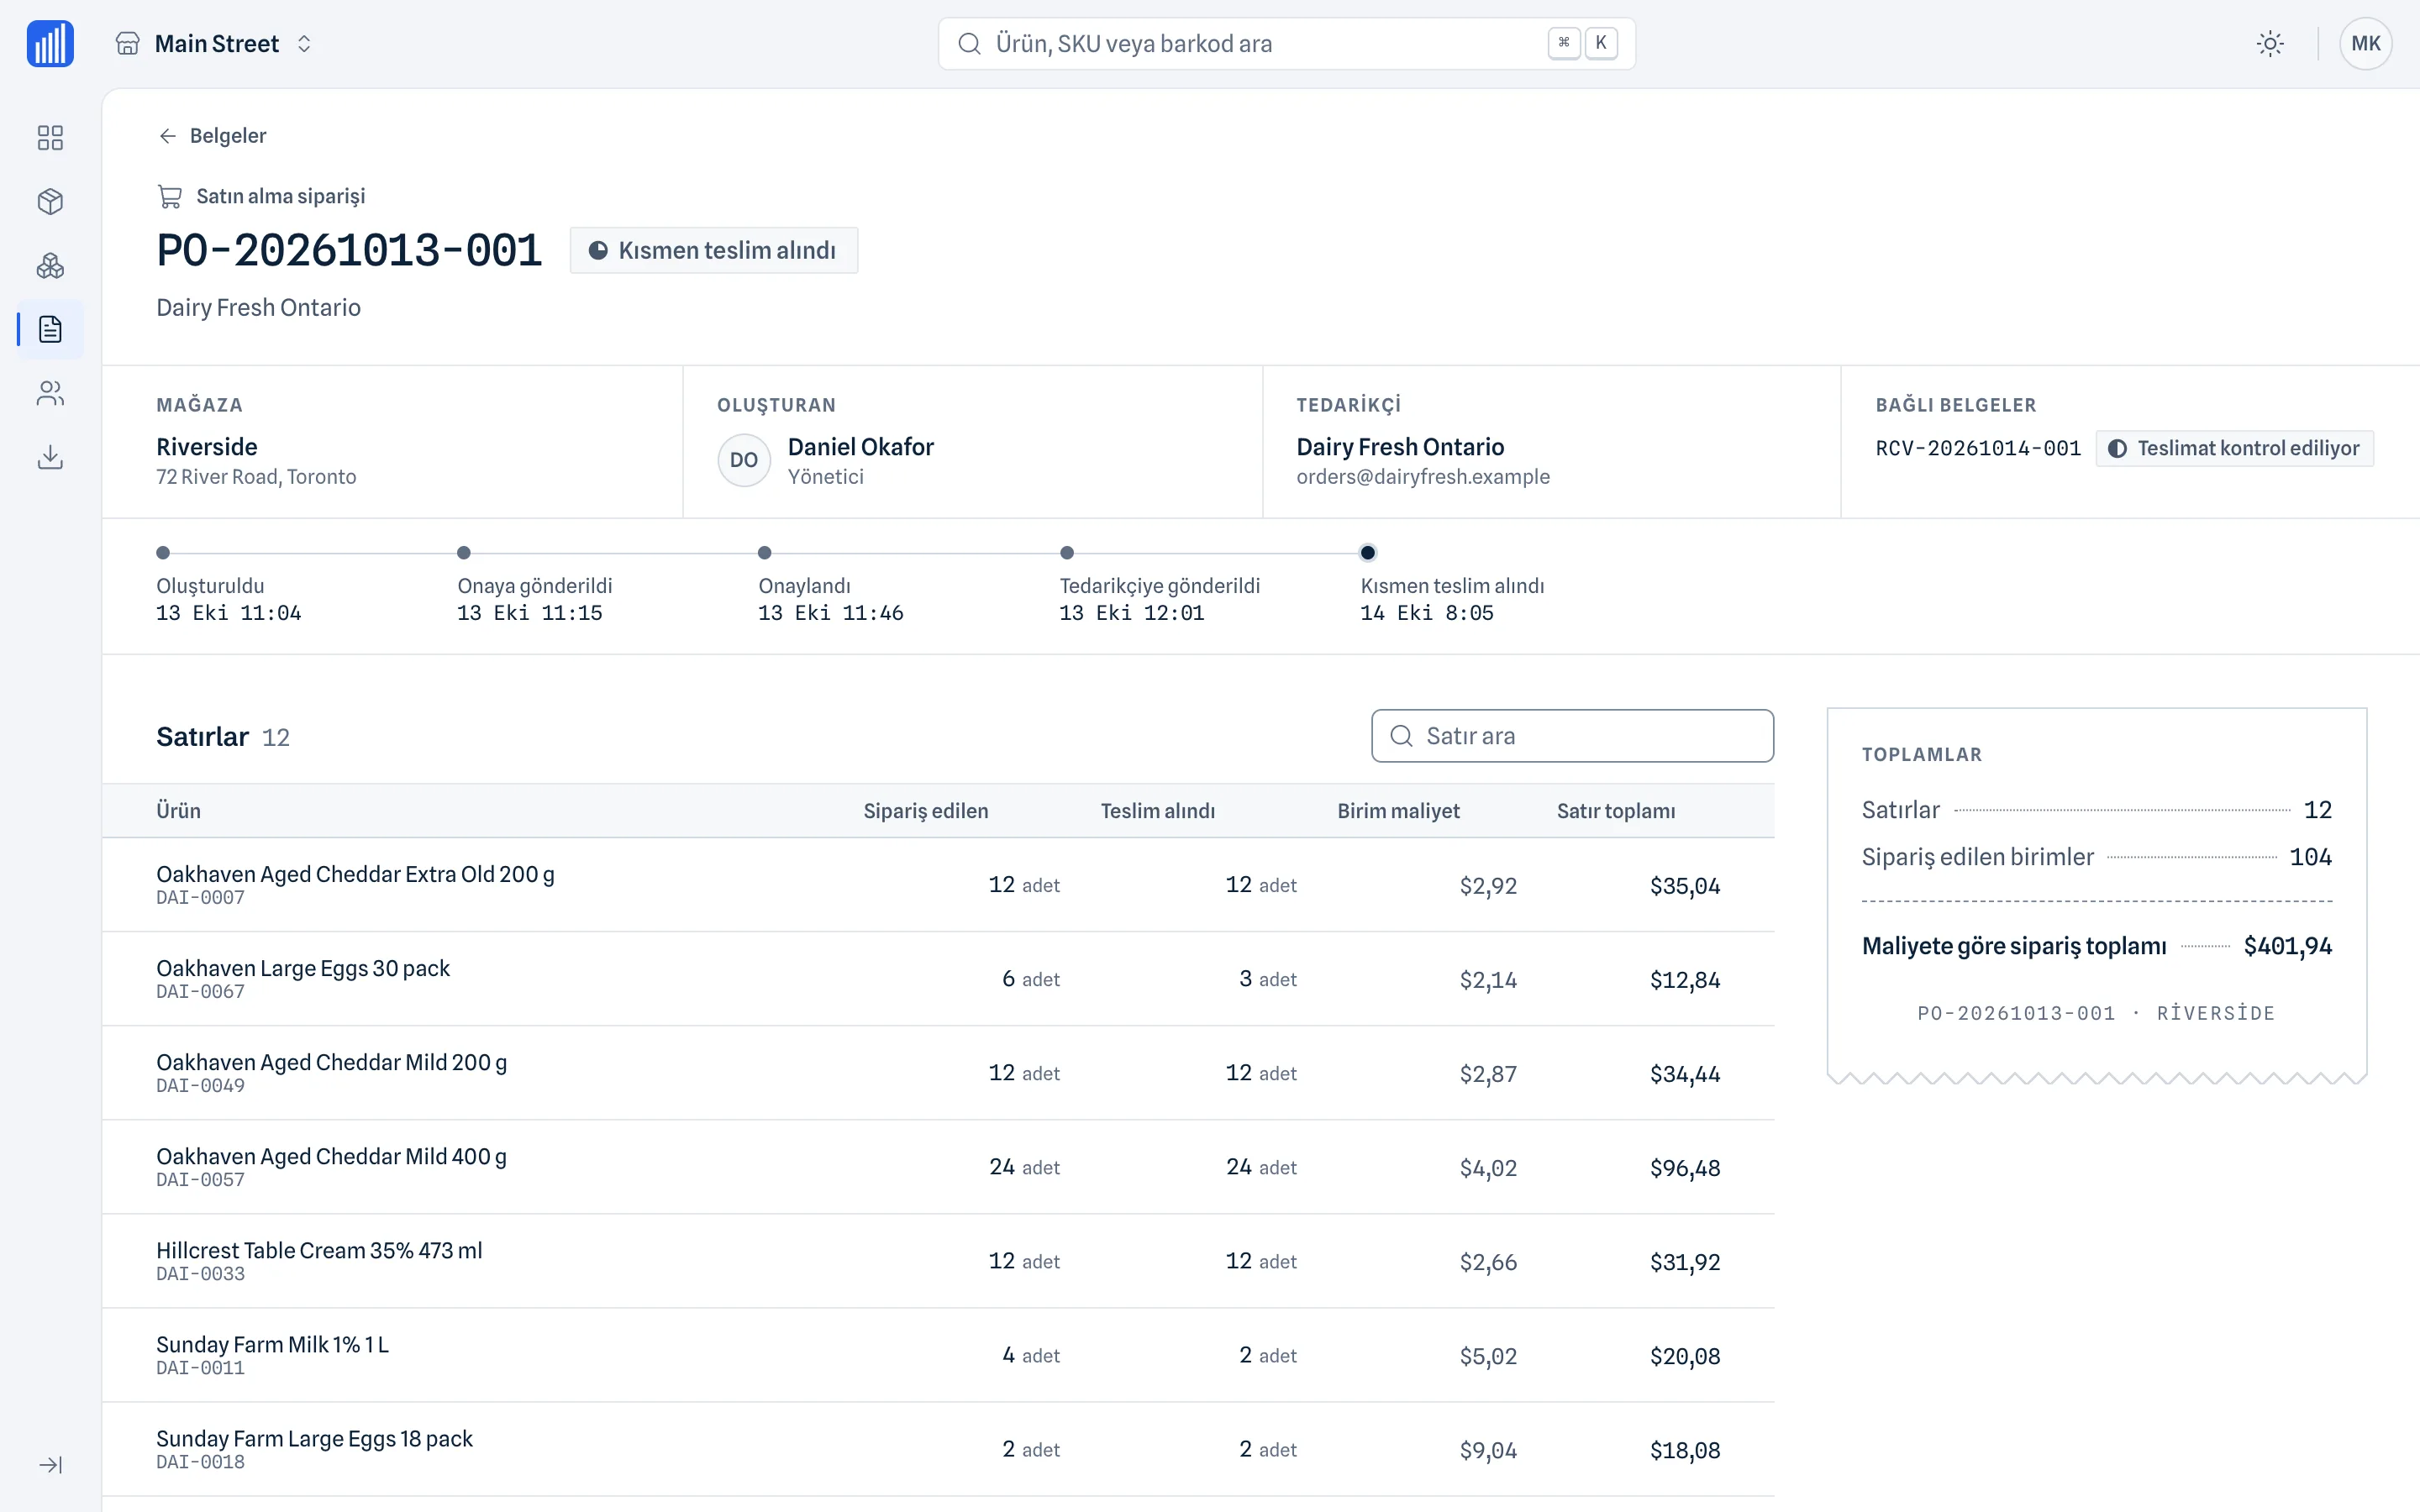Click the Onaylandı timeline step dot
Image resolution: width=2420 pixels, height=1512 pixels.
point(765,553)
